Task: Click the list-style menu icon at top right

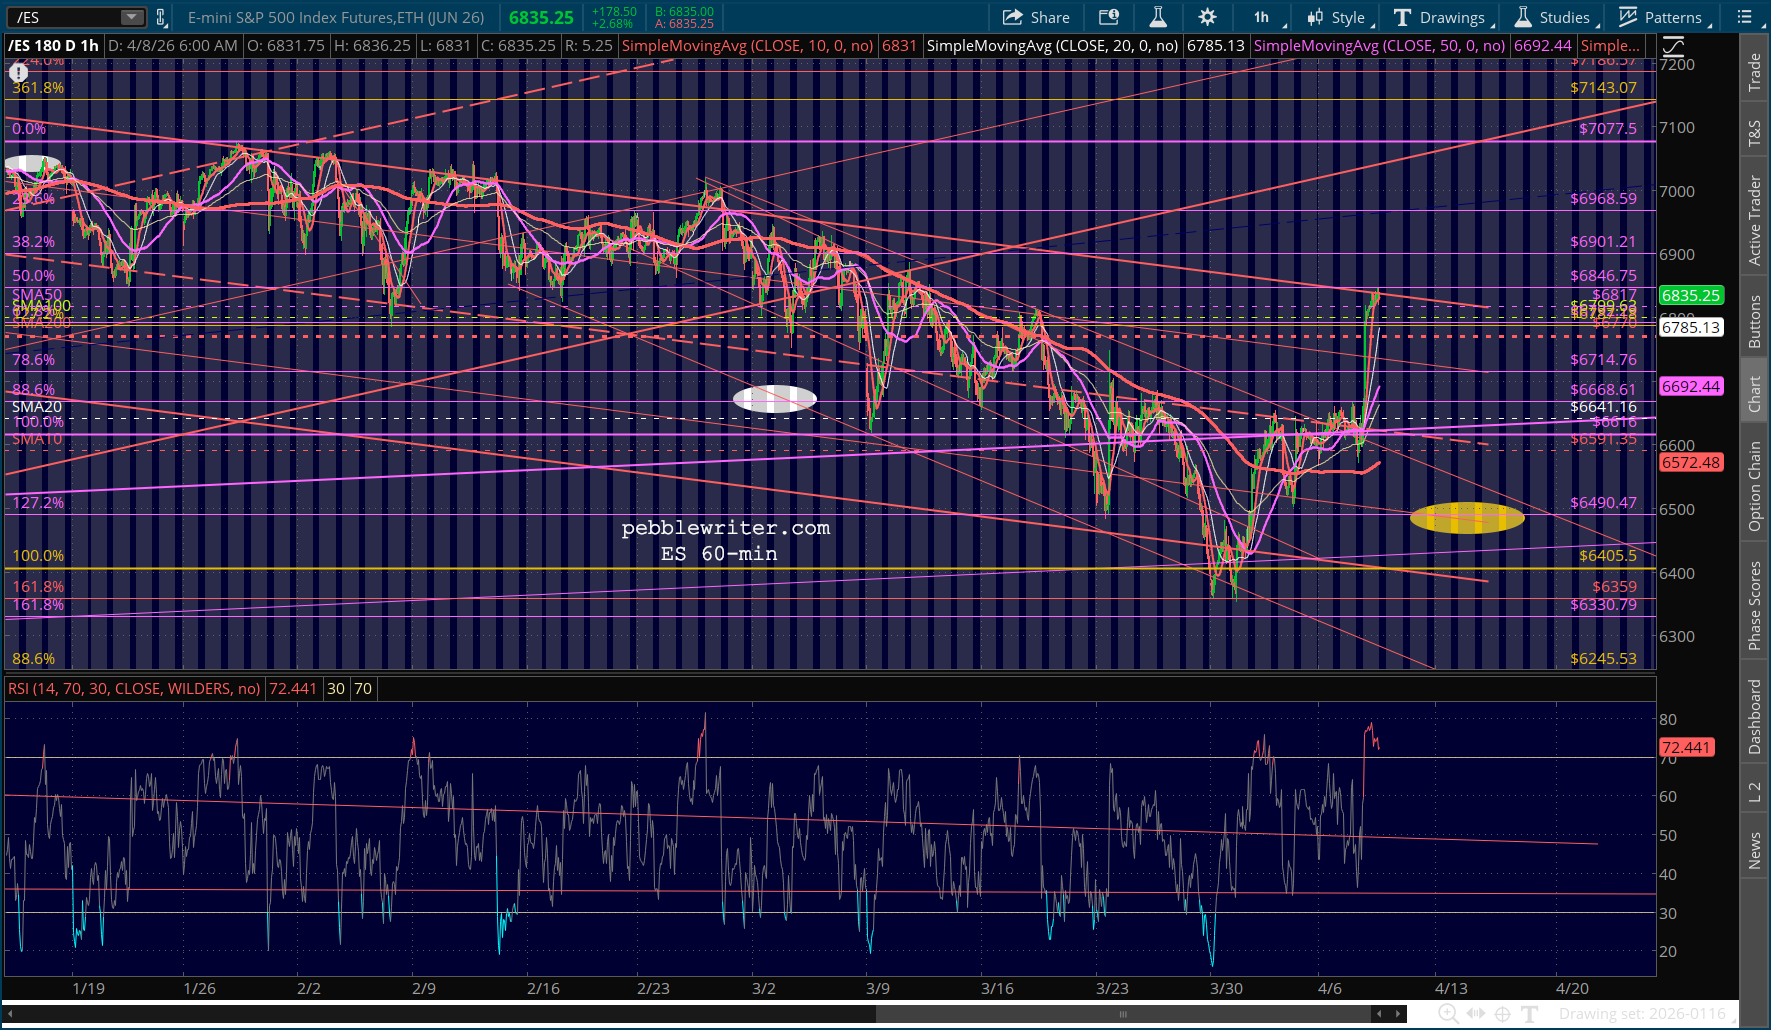Action: pyautogui.click(x=1745, y=17)
